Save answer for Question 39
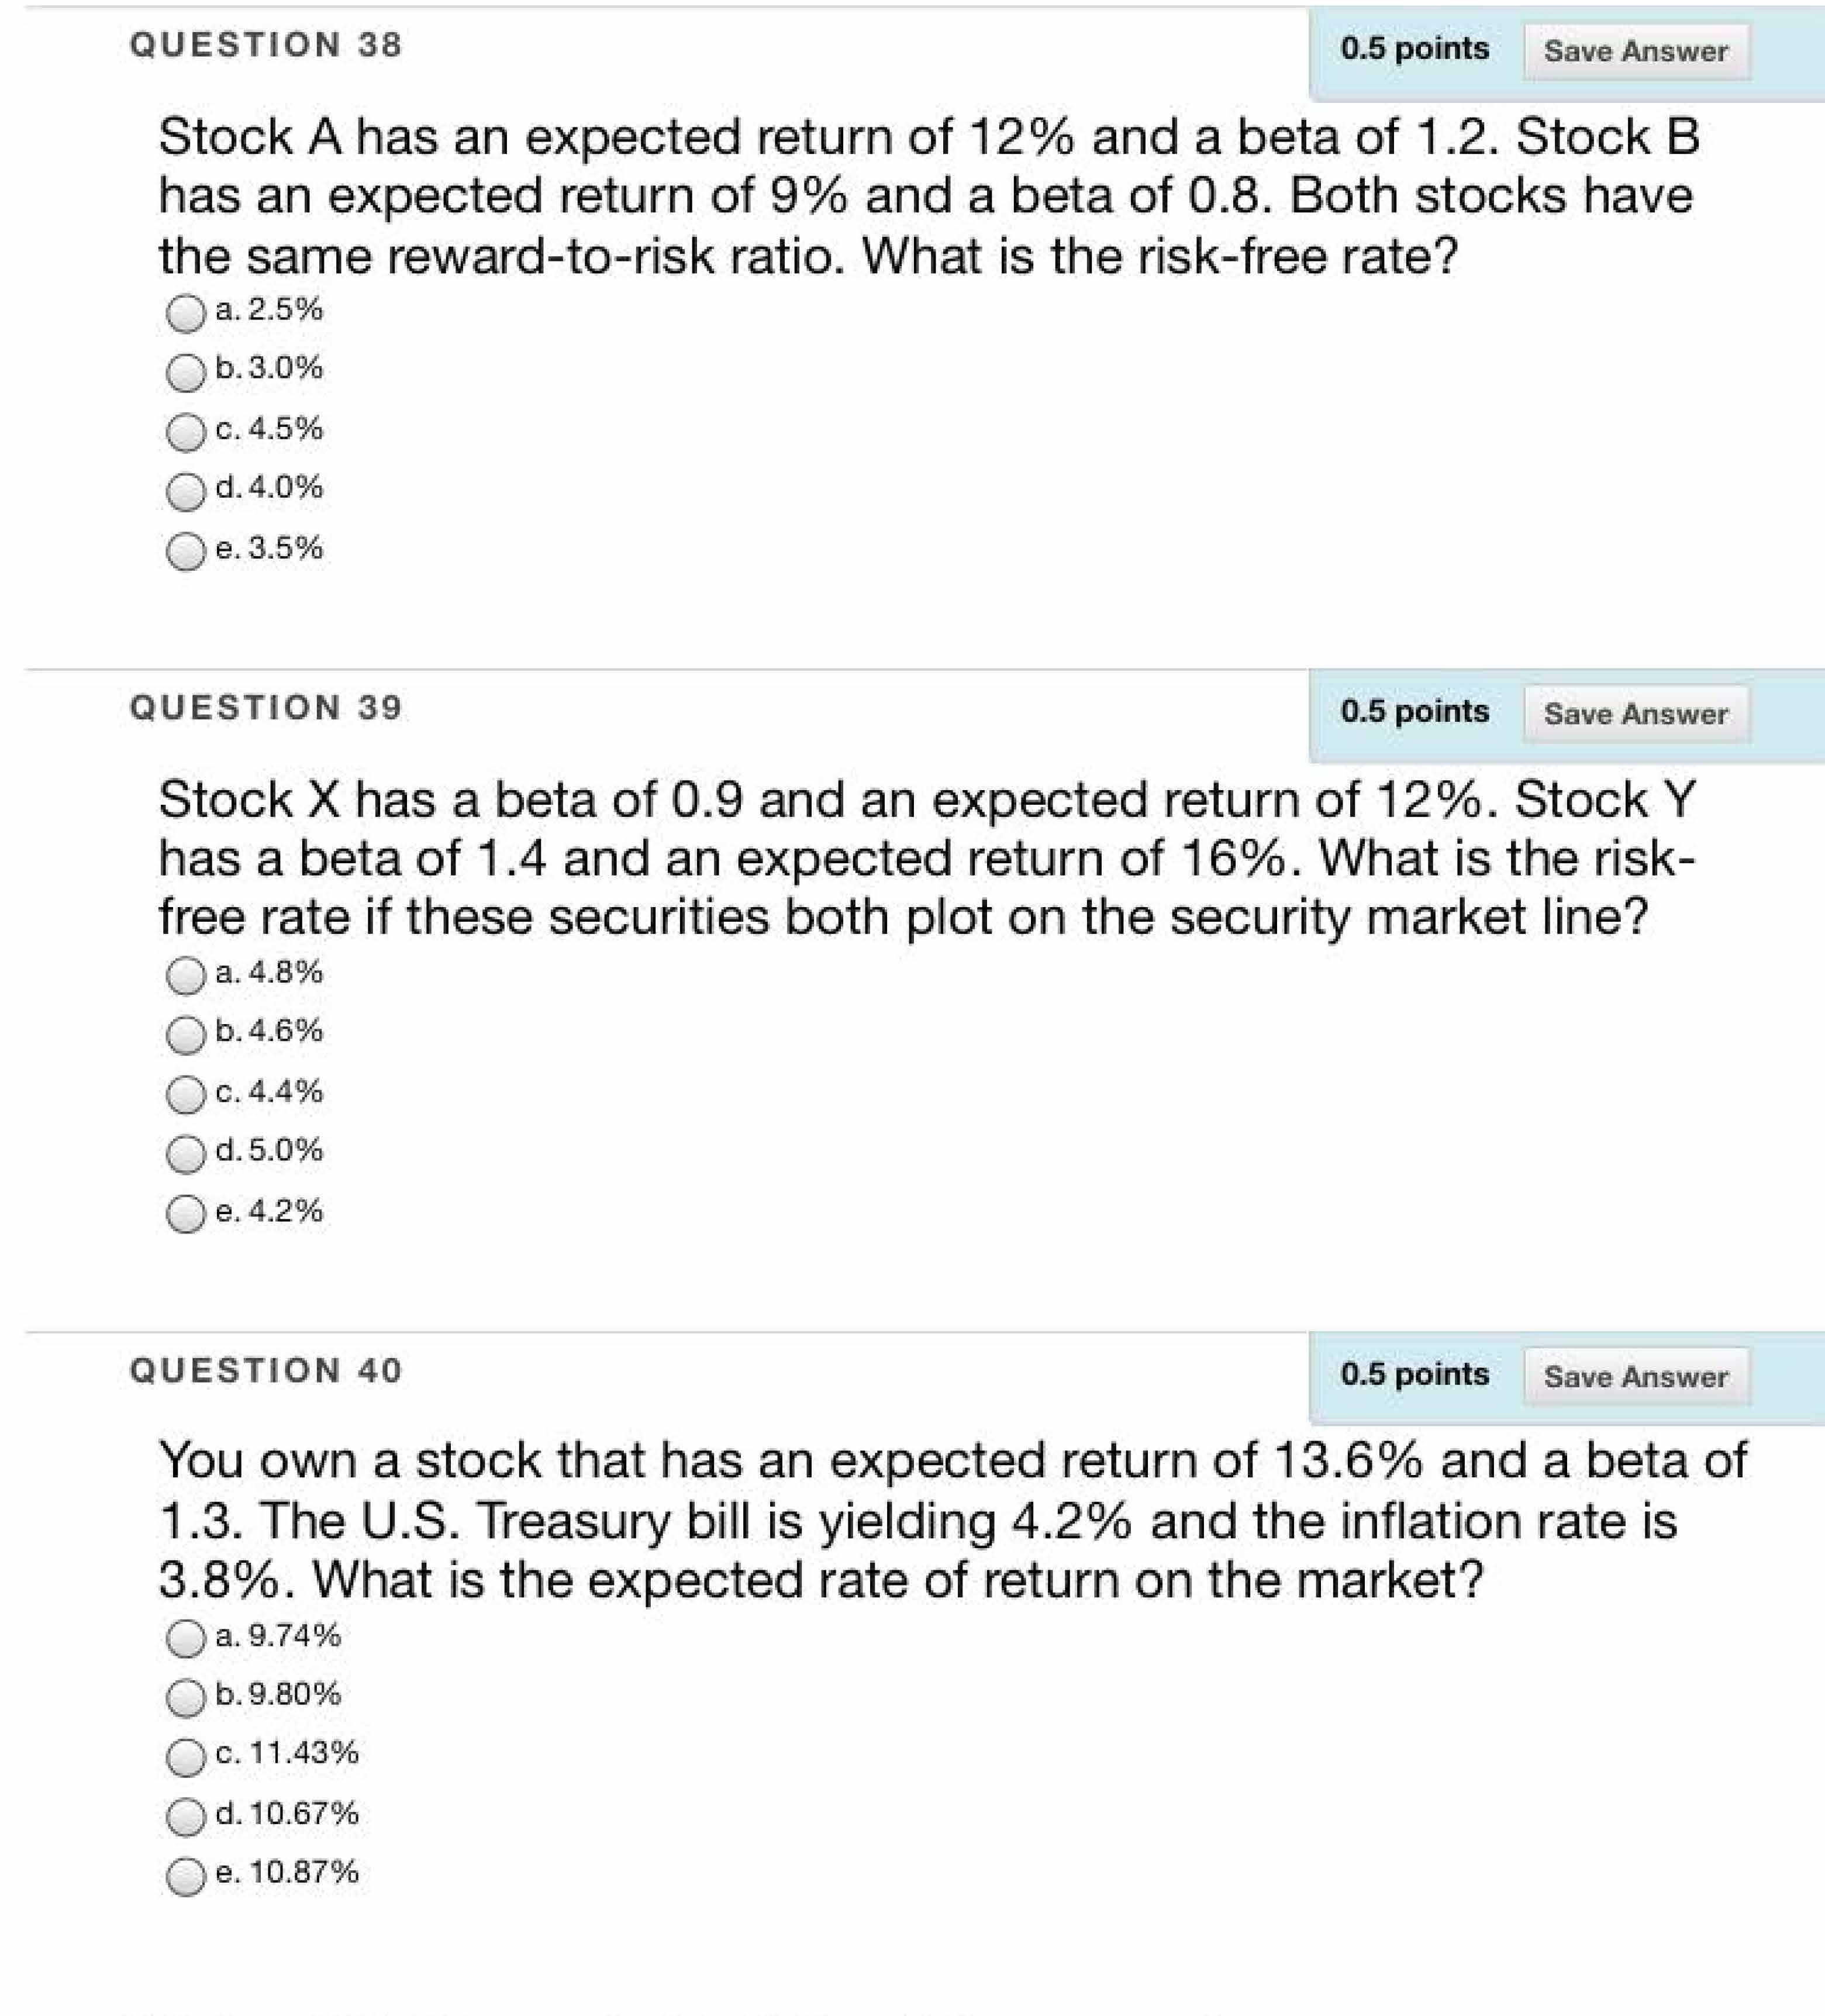The width and height of the screenshot is (1825, 2016). [x=1636, y=714]
